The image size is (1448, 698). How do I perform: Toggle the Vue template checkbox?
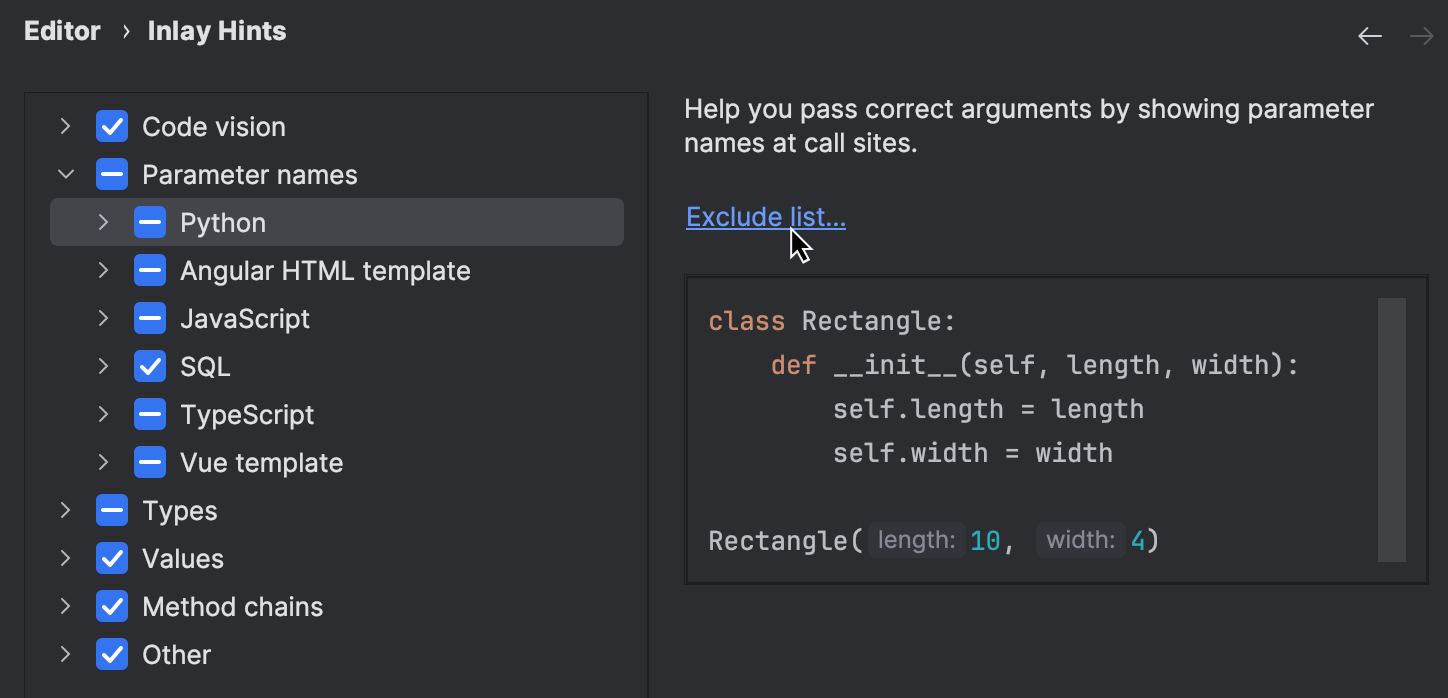[150, 462]
